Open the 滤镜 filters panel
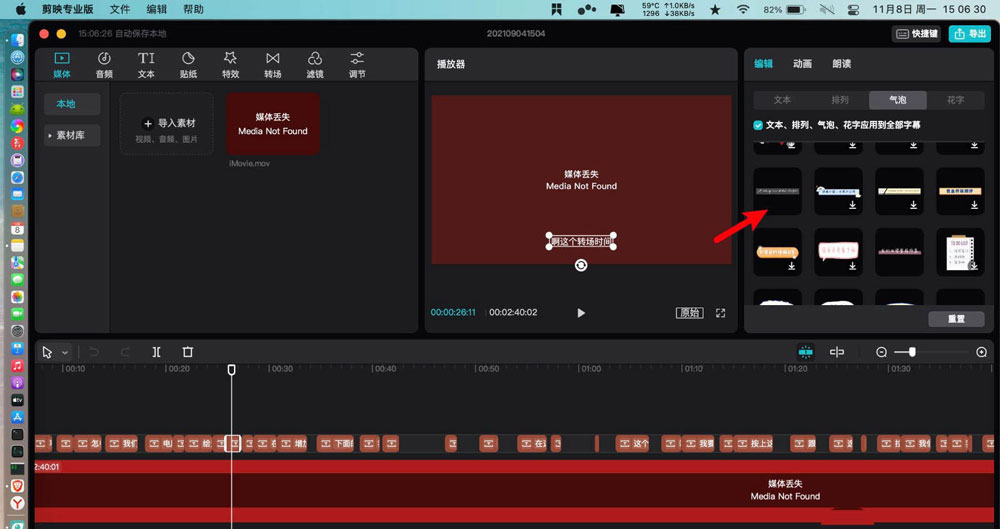 (x=314, y=64)
